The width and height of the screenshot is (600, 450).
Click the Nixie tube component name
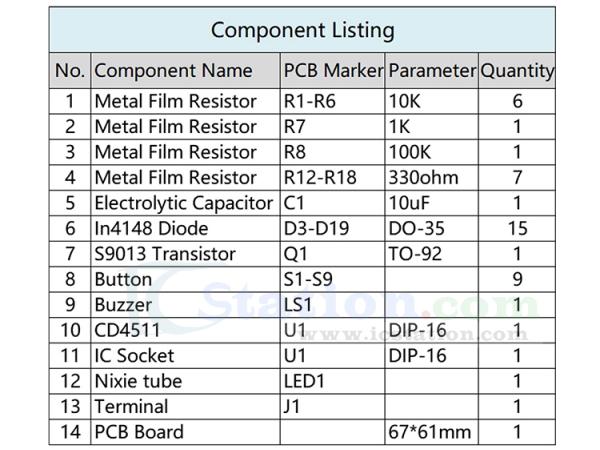[138, 381]
